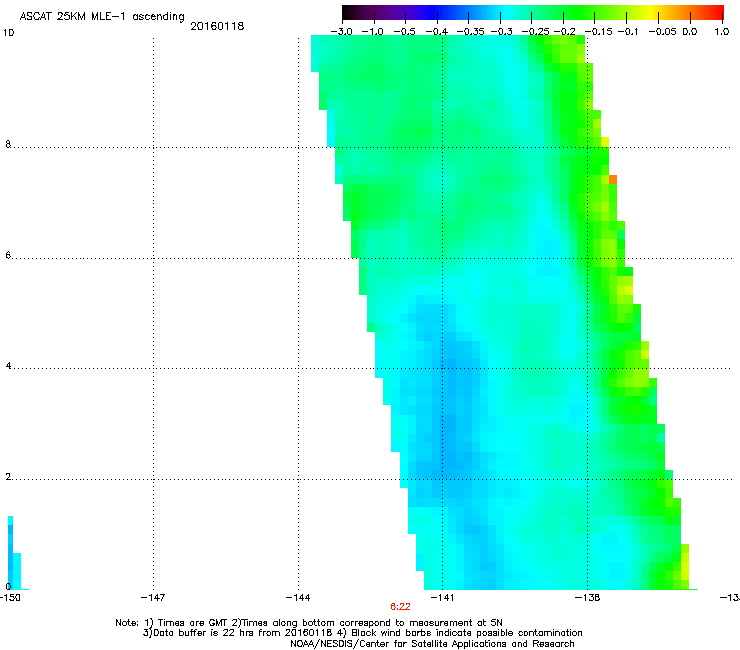Click the colorbar label -1.0
Screen dimensions: 740x650
373,32
